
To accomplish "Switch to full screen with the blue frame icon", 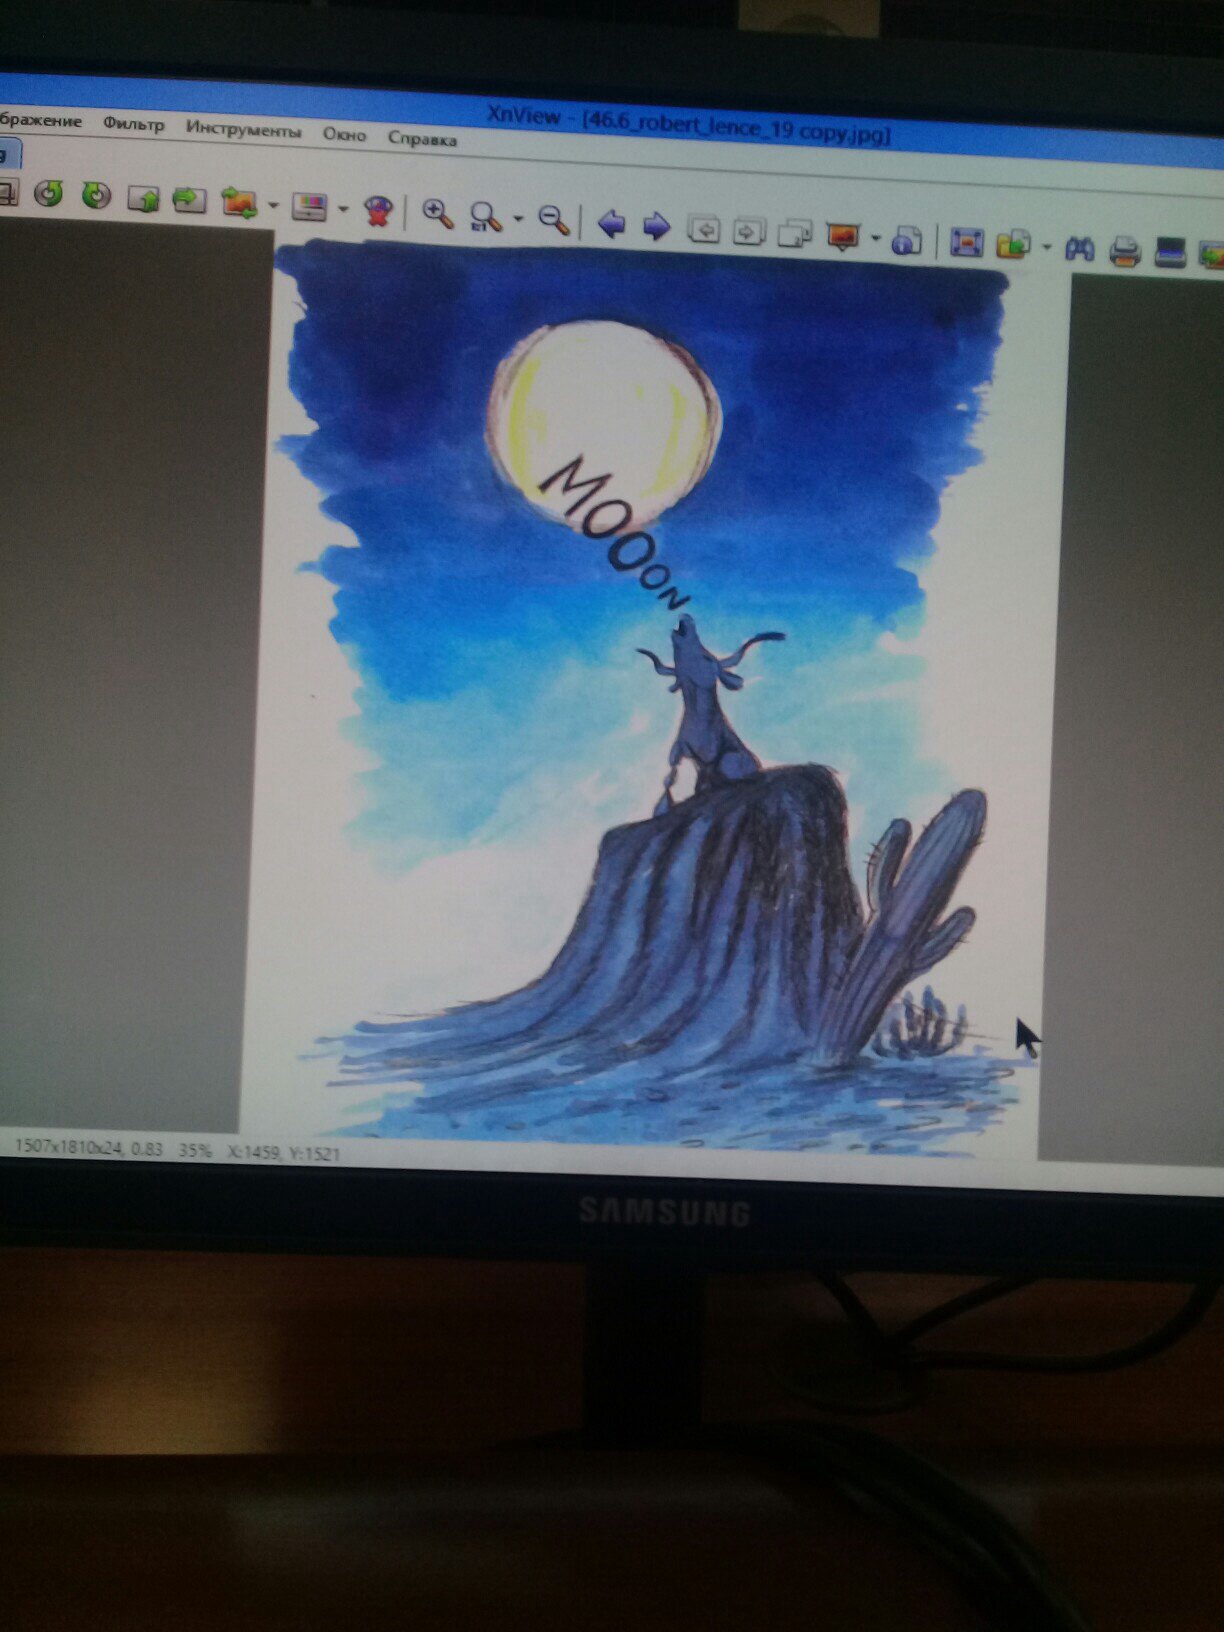I will [966, 242].
